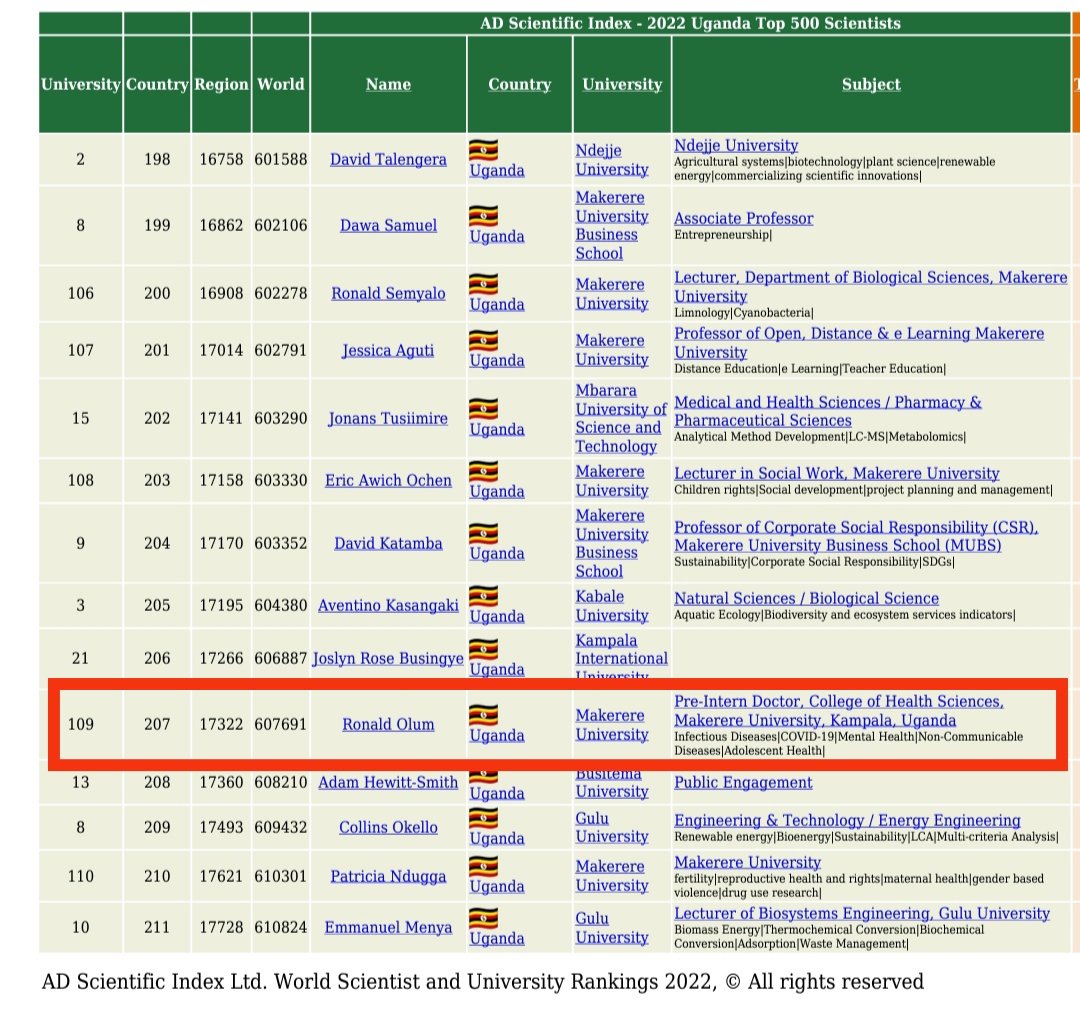1080x1024 pixels.
Task: Open Gulu University link in Emmanuel Menya's row
Action: [612, 928]
